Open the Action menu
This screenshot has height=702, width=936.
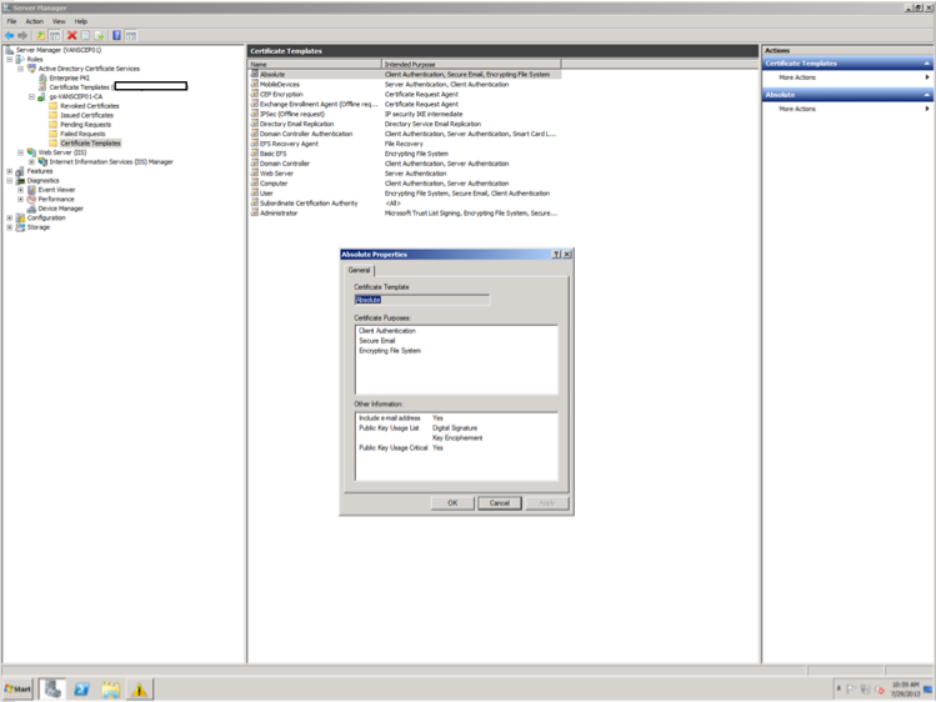[34, 21]
